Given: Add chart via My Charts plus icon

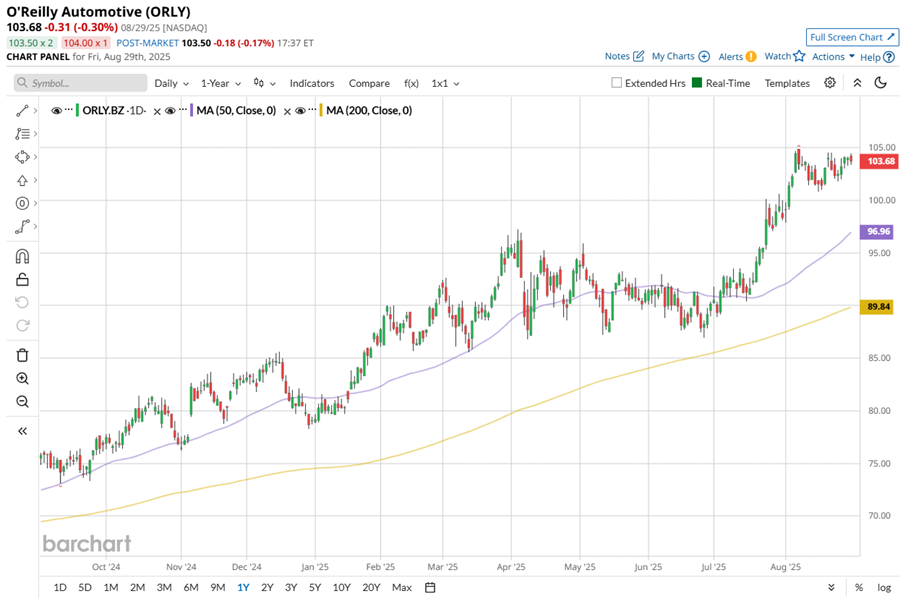Looking at the screenshot, I should (704, 56).
